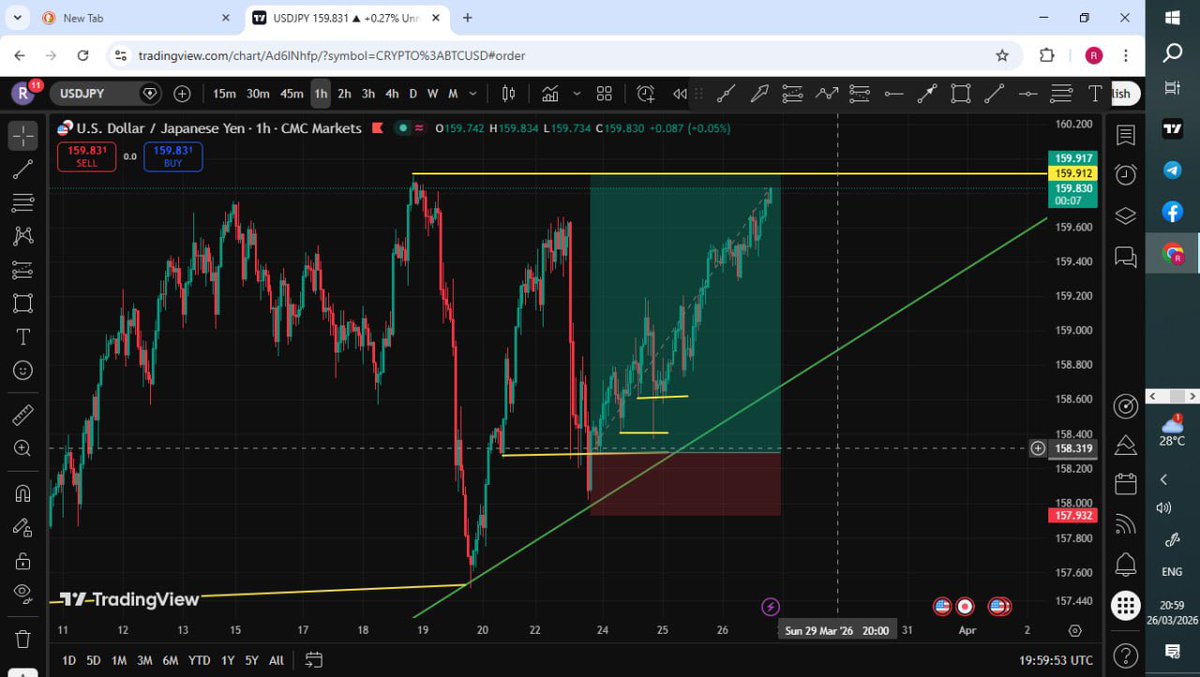Select the trend line tool in left toolbar
The width and height of the screenshot is (1200, 677).
[x=23, y=169]
